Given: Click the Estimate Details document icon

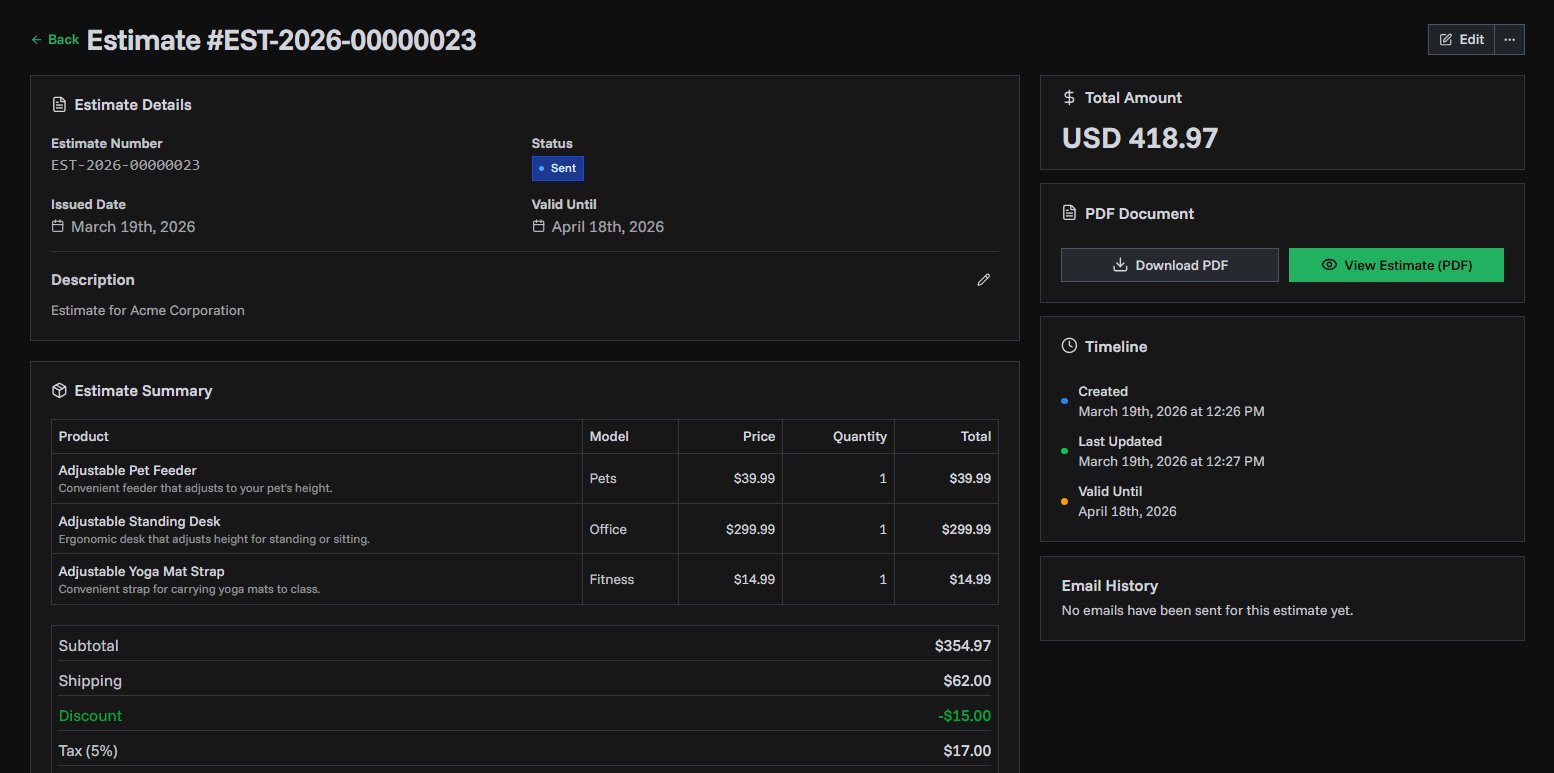Looking at the screenshot, I should pyautogui.click(x=59, y=104).
